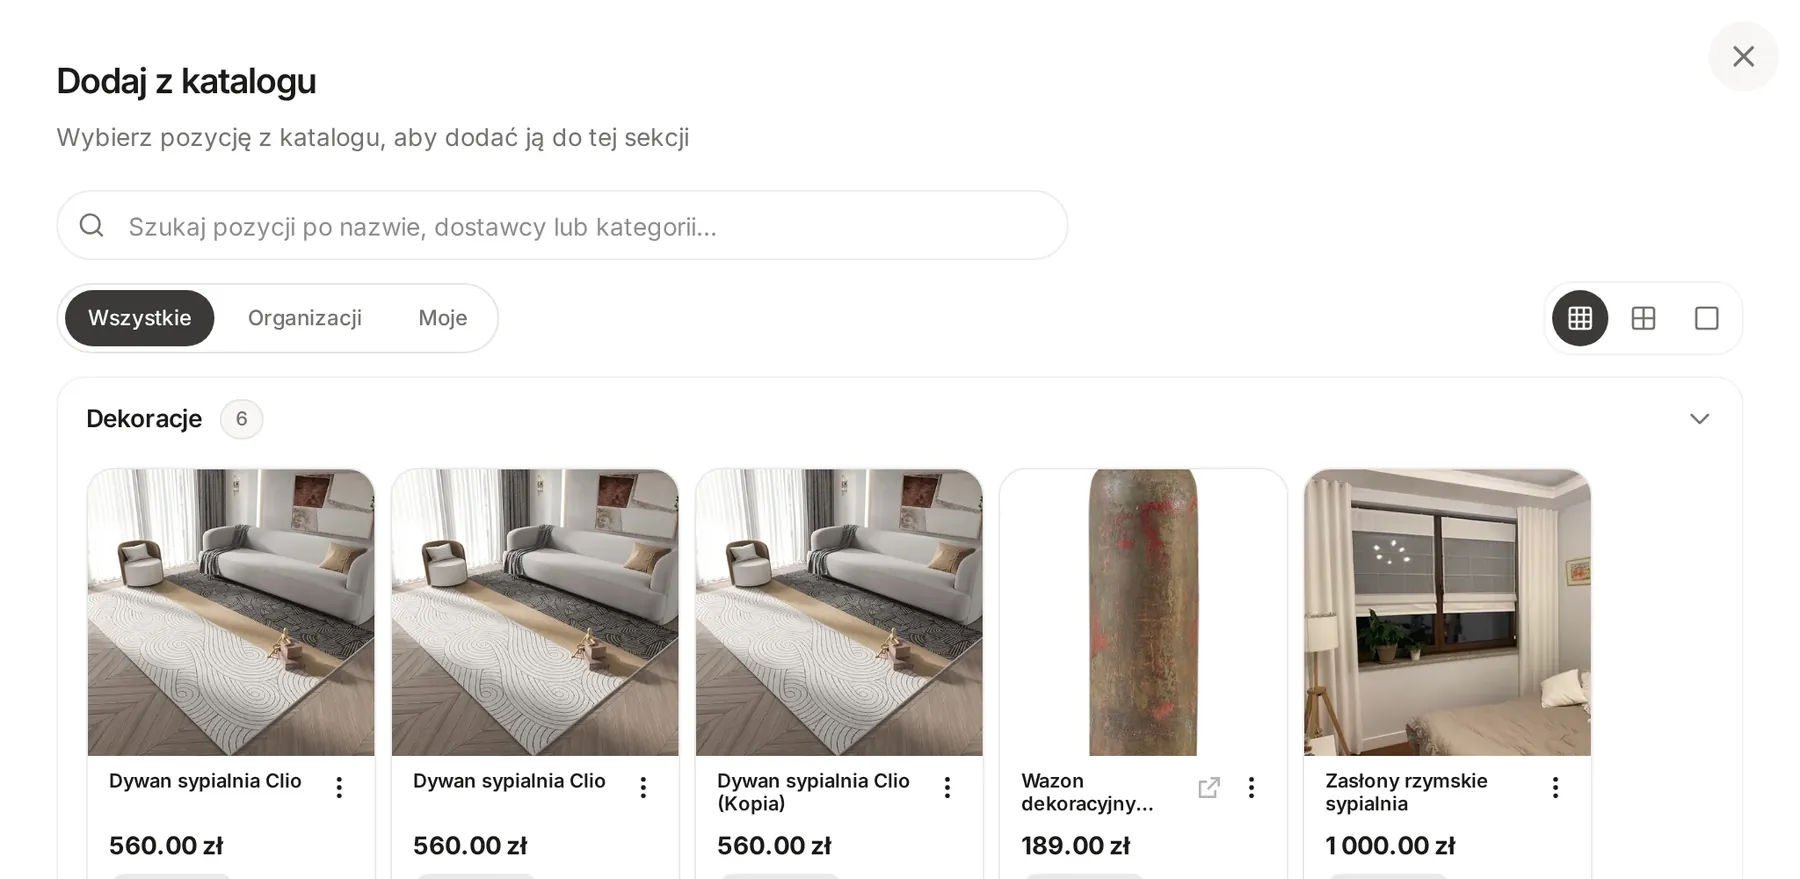Open options menu for Dywan sypialnia Clio (Kopia)
This screenshot has width=1800, height=879.
[947, 788]
